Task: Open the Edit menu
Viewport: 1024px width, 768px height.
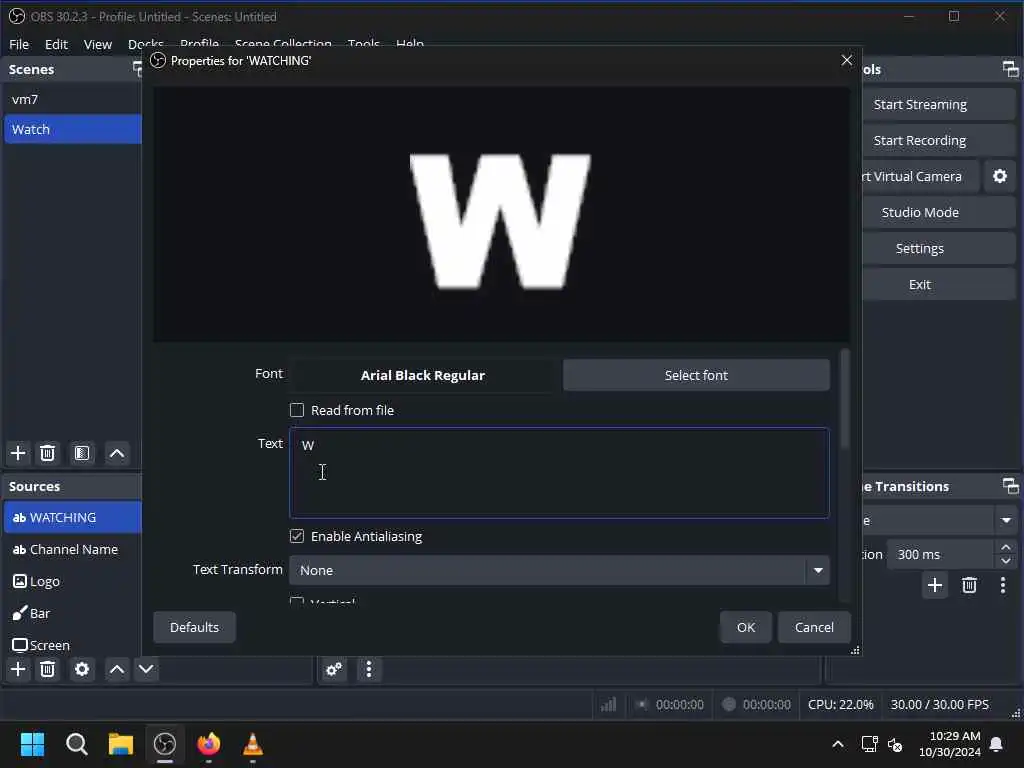Action: click(x=56, y=44)
